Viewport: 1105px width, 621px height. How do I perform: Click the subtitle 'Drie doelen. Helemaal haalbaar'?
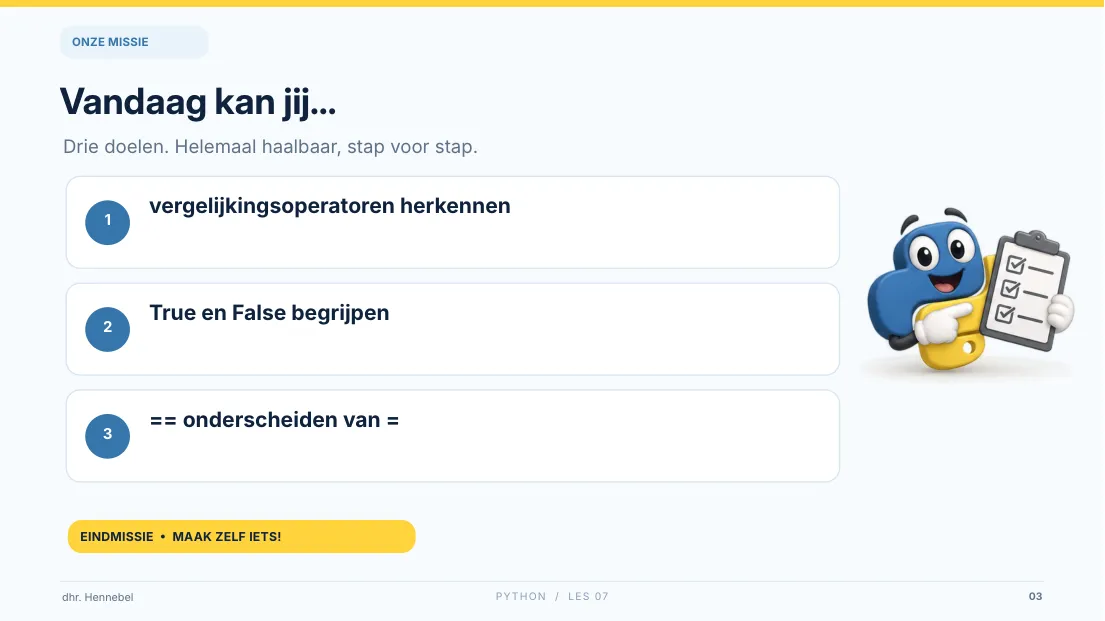pos(271,147)
